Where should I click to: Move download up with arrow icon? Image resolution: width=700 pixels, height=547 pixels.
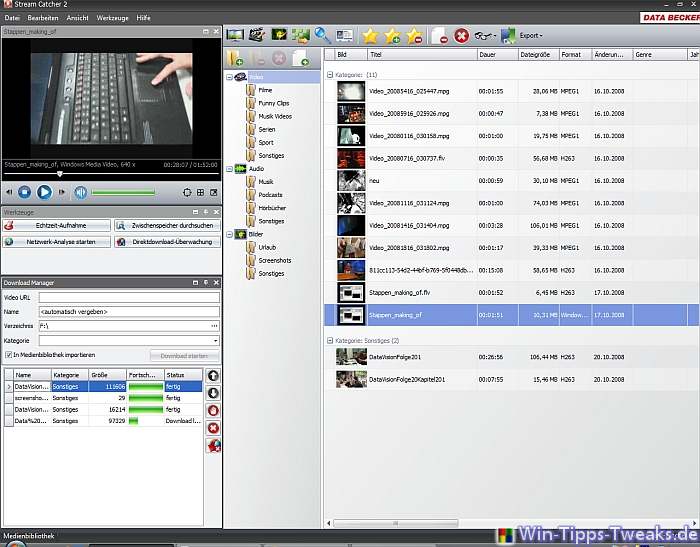tap(213, 376)
